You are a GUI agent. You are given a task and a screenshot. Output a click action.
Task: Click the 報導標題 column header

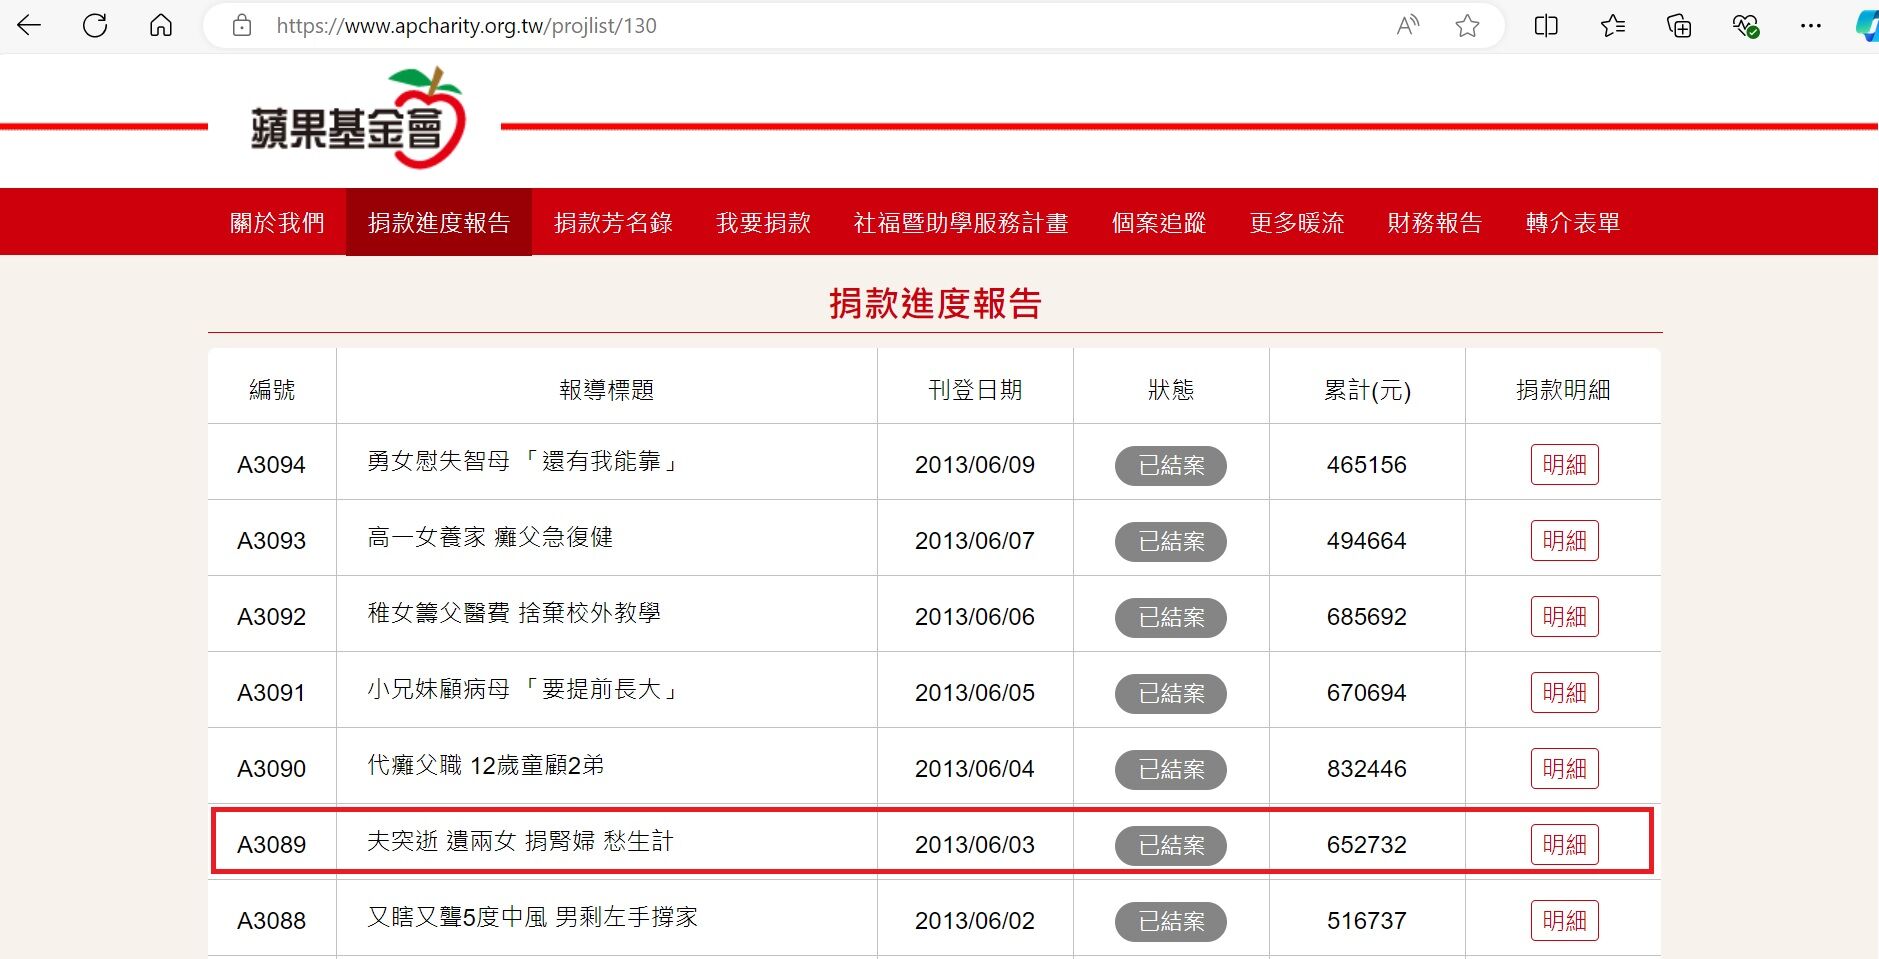pyautogui.click(x=607, y=390)
